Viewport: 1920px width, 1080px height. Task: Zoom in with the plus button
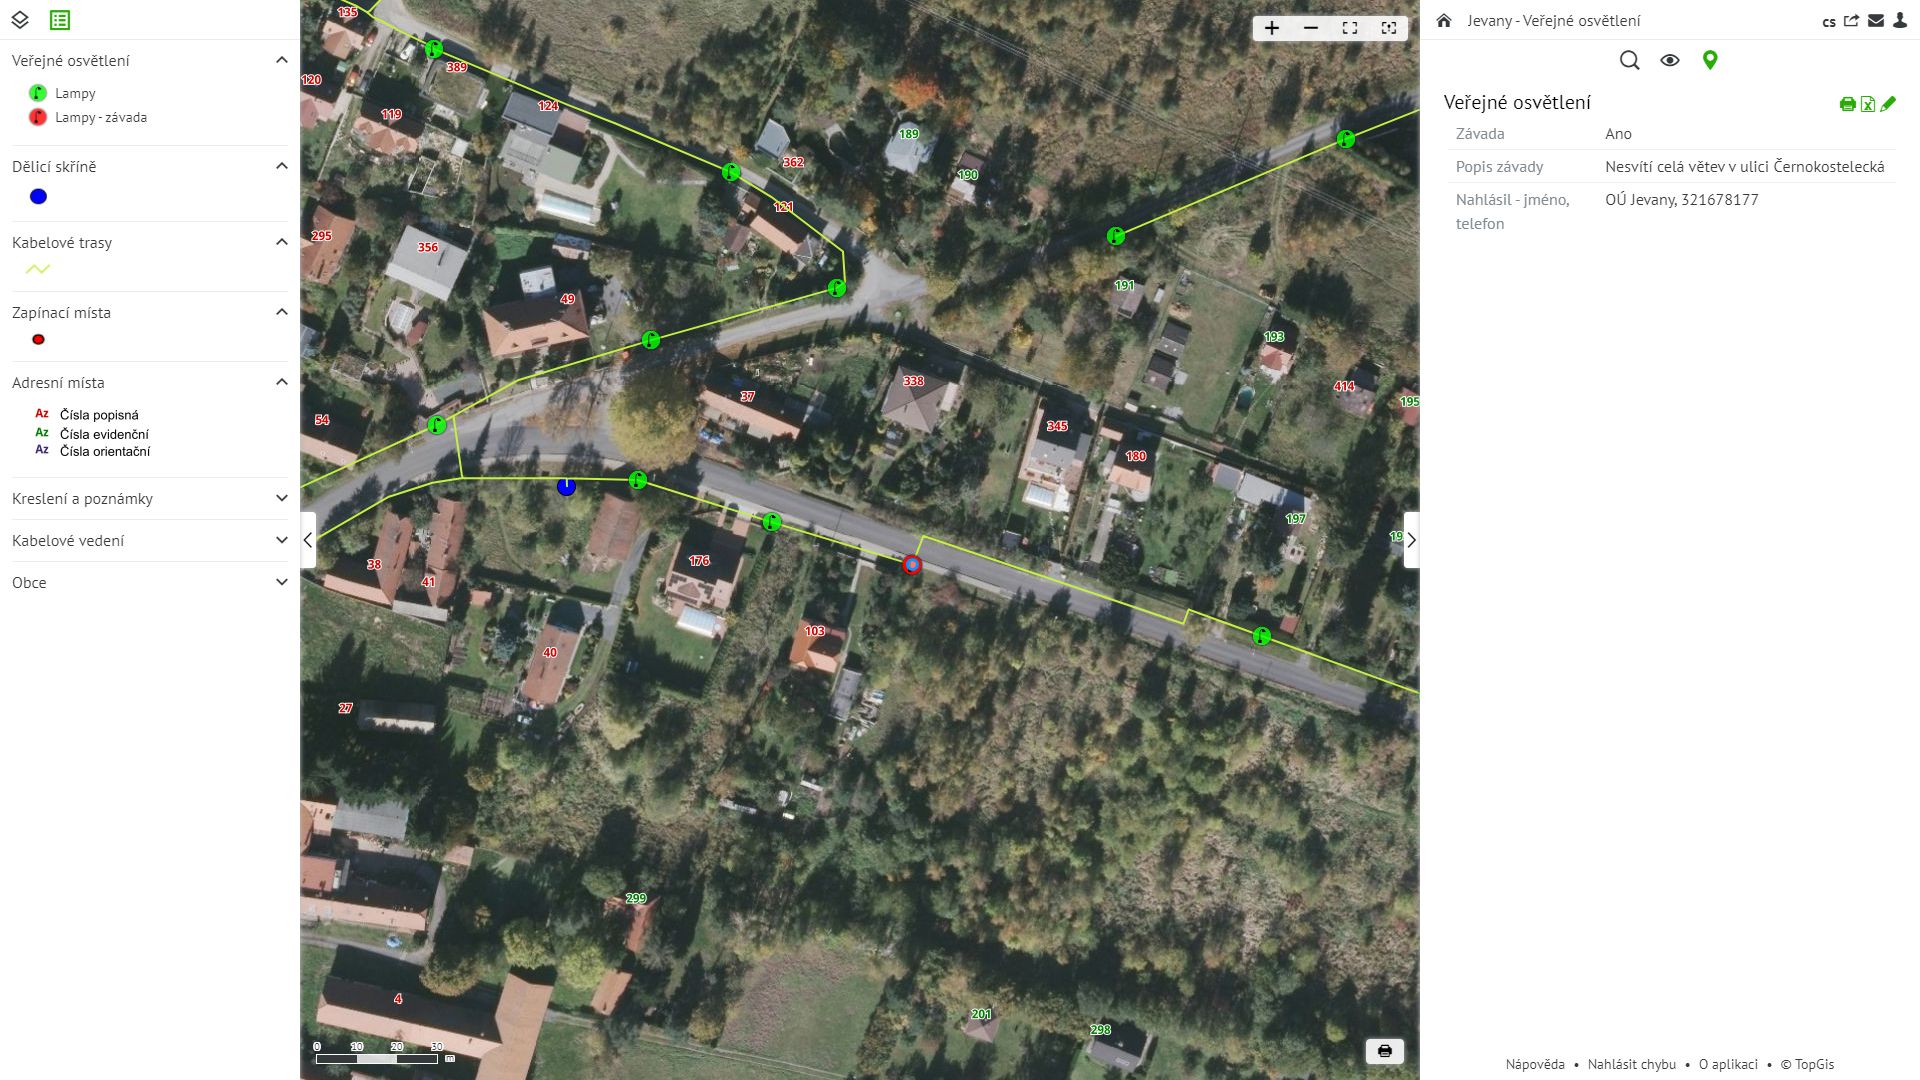(1271, 28)
